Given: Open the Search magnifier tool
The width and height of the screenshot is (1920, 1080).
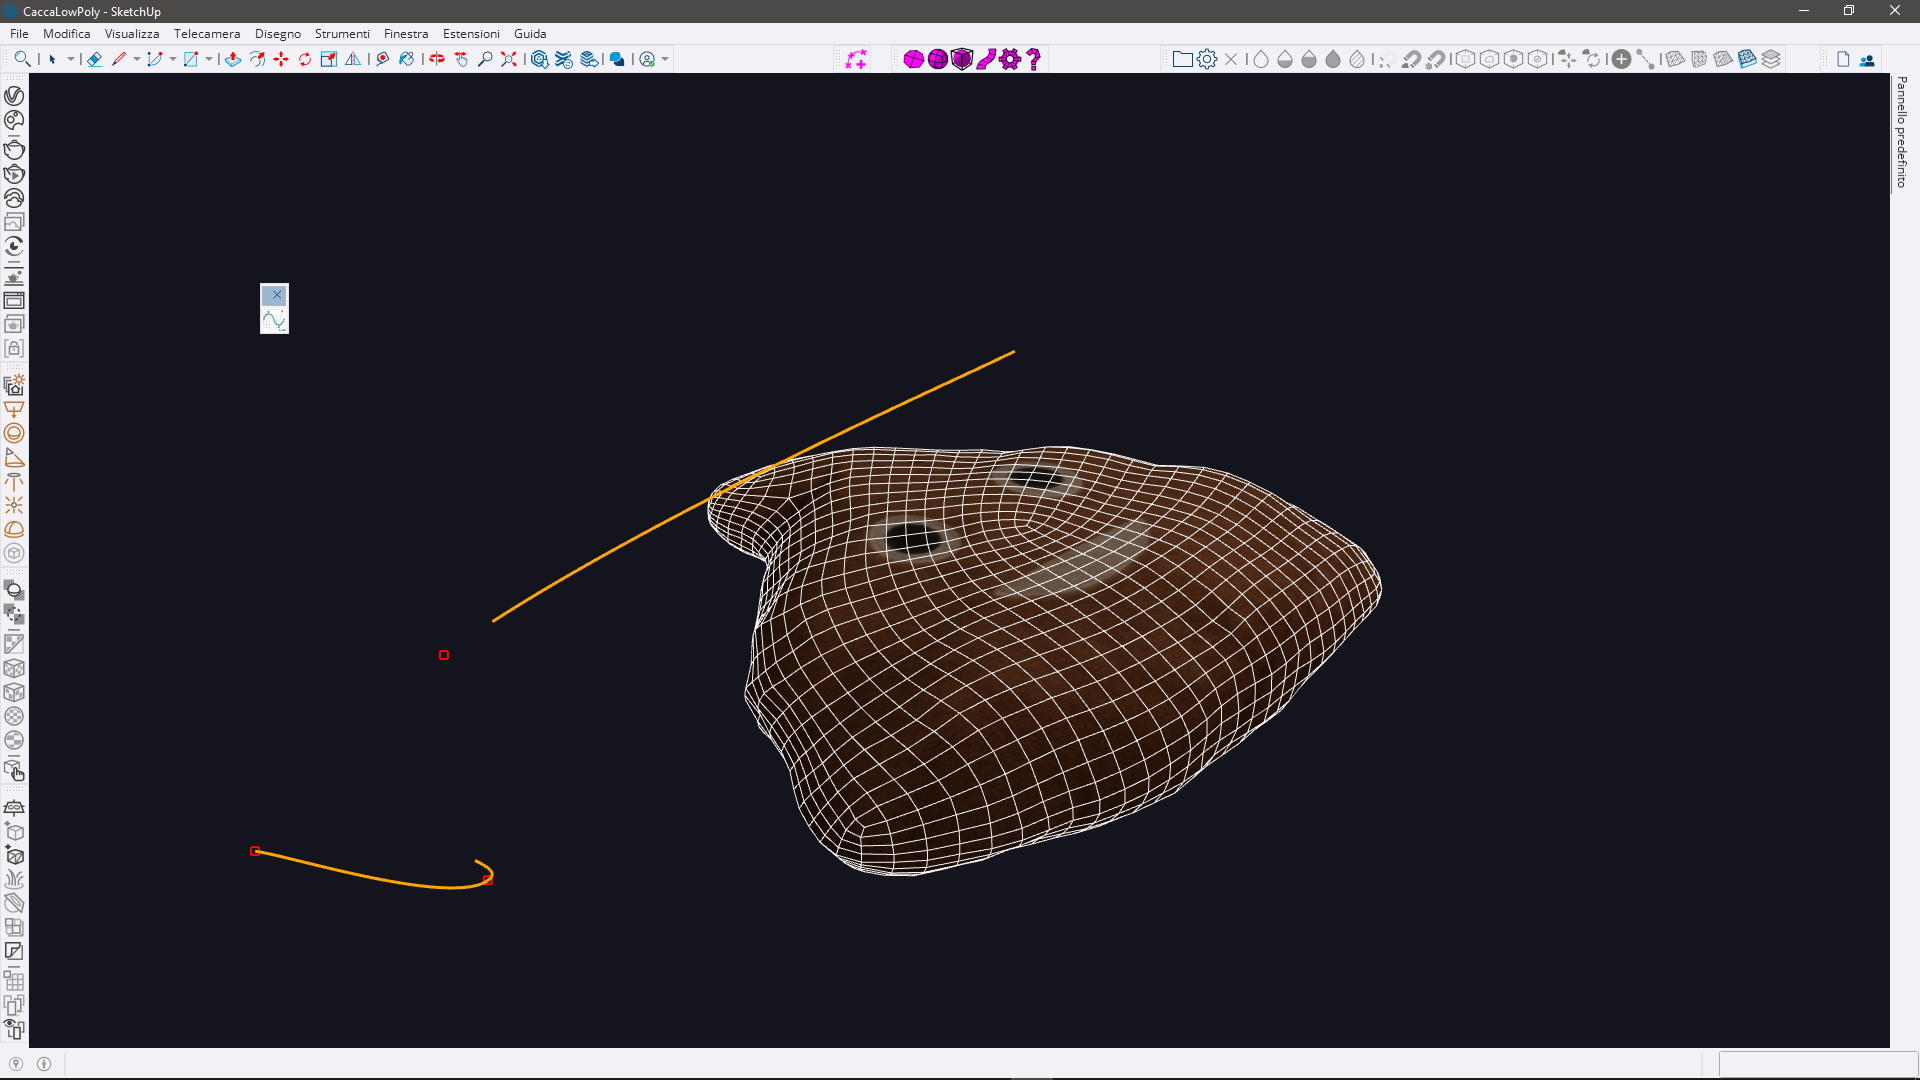Looking at the screenshot, I should pyautogui.click(x=22, y=59).
